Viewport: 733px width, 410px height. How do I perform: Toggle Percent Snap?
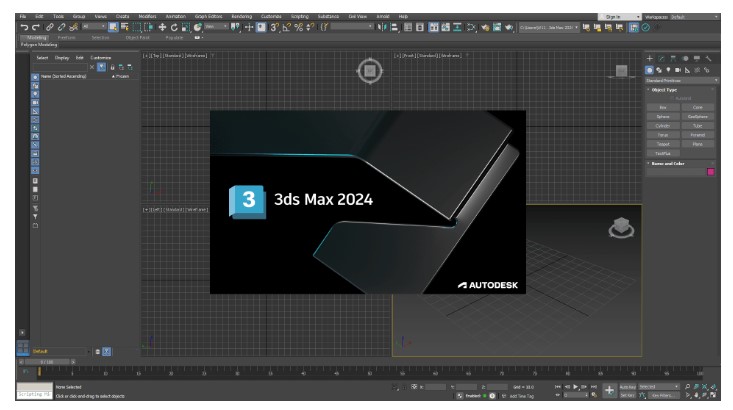point(298,28)
